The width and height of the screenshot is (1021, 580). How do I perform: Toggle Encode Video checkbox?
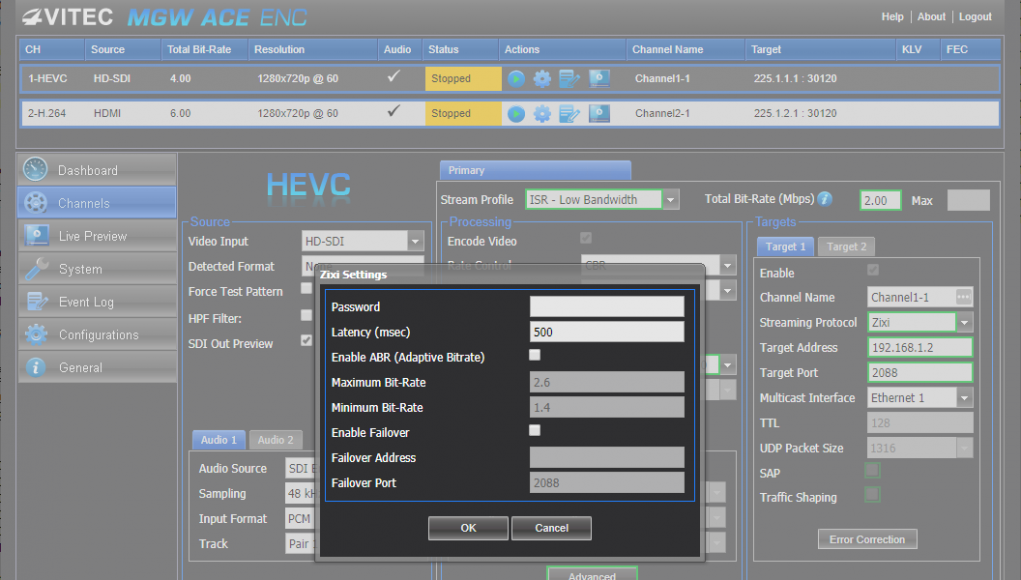586,238
